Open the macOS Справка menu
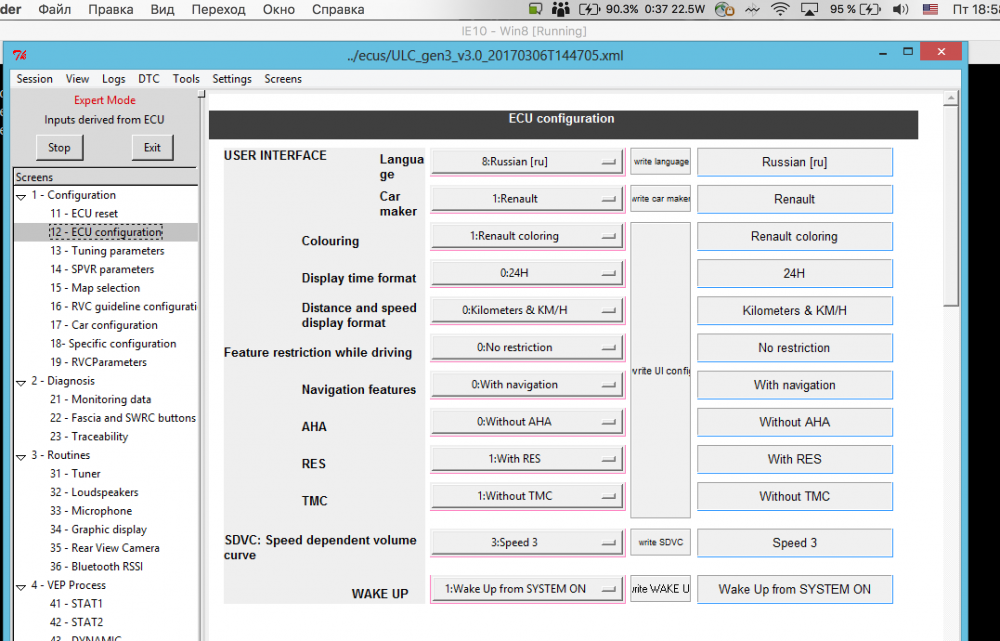This screenshot has height=641, width=1000. pos(338,10)
